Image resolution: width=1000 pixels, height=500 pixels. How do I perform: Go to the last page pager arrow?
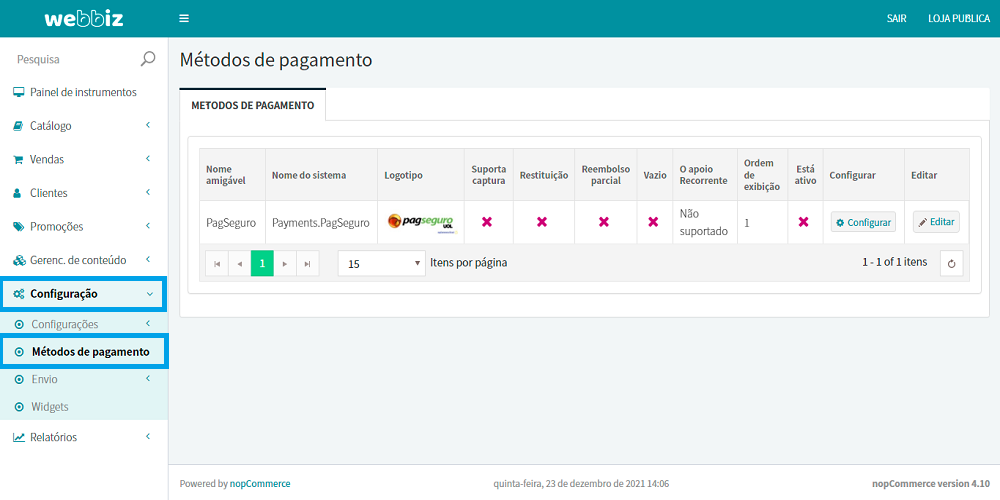[308, 264]
